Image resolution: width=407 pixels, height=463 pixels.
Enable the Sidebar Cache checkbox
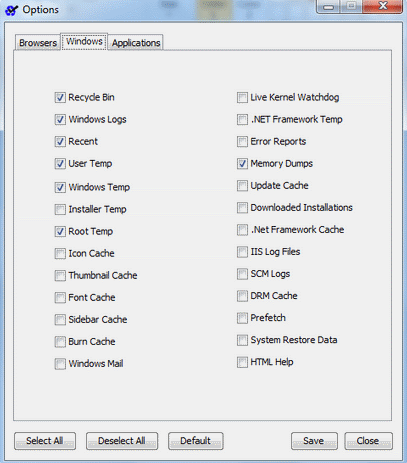coord(60,320)
